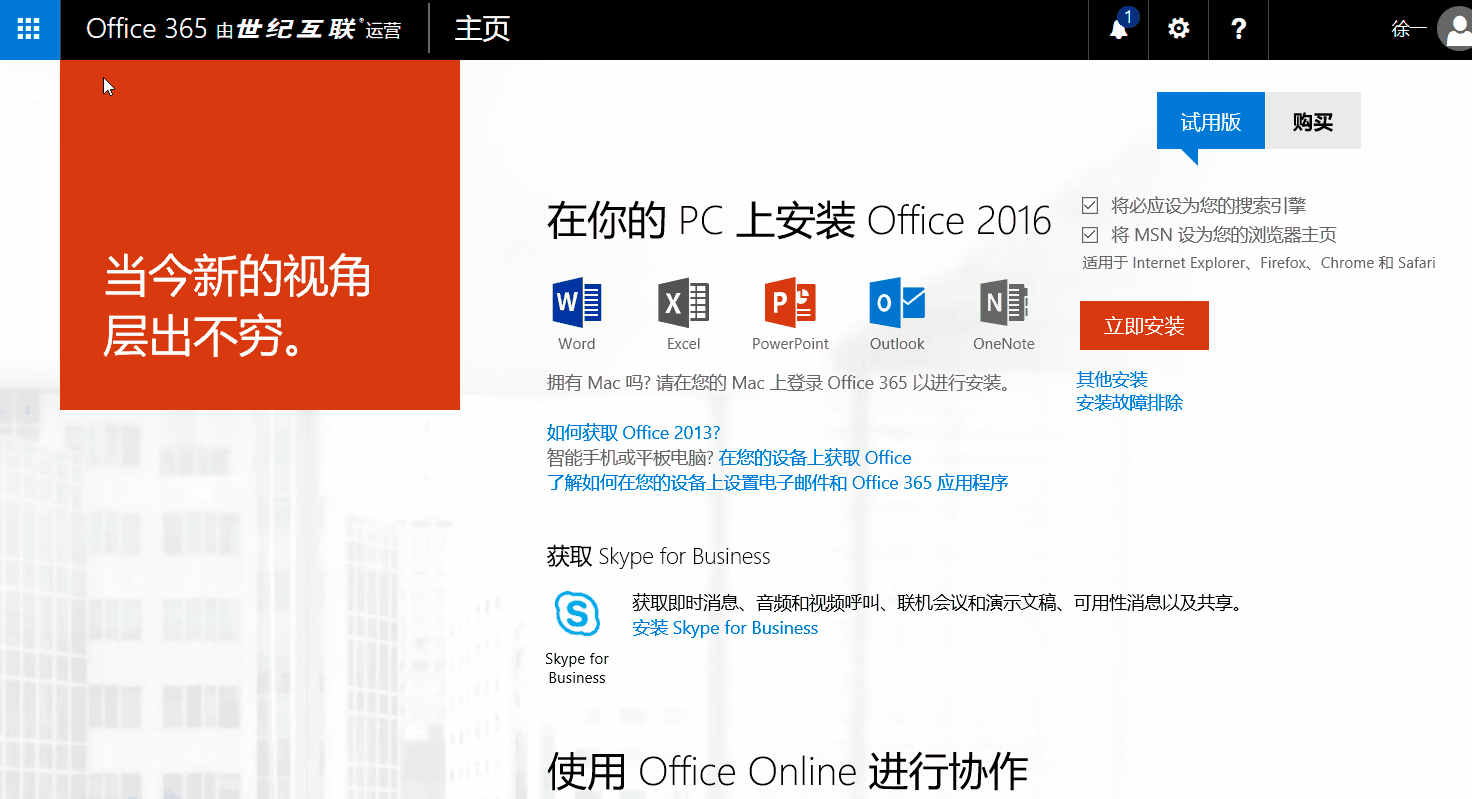Screen dimensions: 1472x799
Task: Uncheck 将 MSN 设为您的浏览器主页 checkbox
Action: pyautogui.click(x=1091, y=235)
